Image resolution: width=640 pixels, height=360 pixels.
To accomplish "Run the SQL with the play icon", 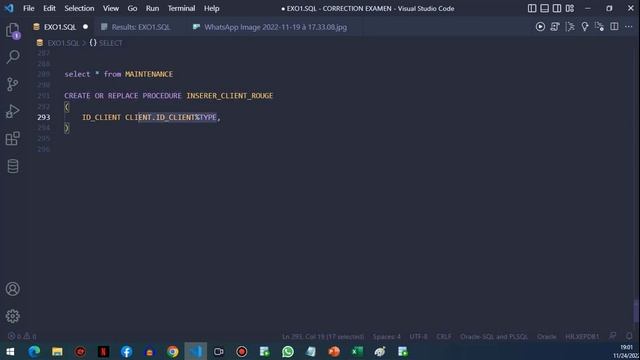I will click(x=540, y=27).
